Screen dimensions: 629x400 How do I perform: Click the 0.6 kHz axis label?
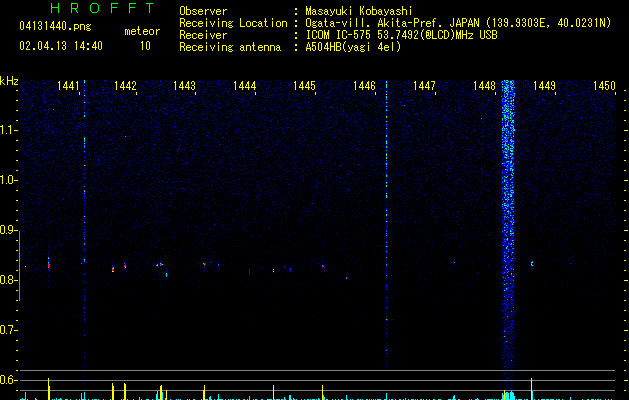[8, 380]
